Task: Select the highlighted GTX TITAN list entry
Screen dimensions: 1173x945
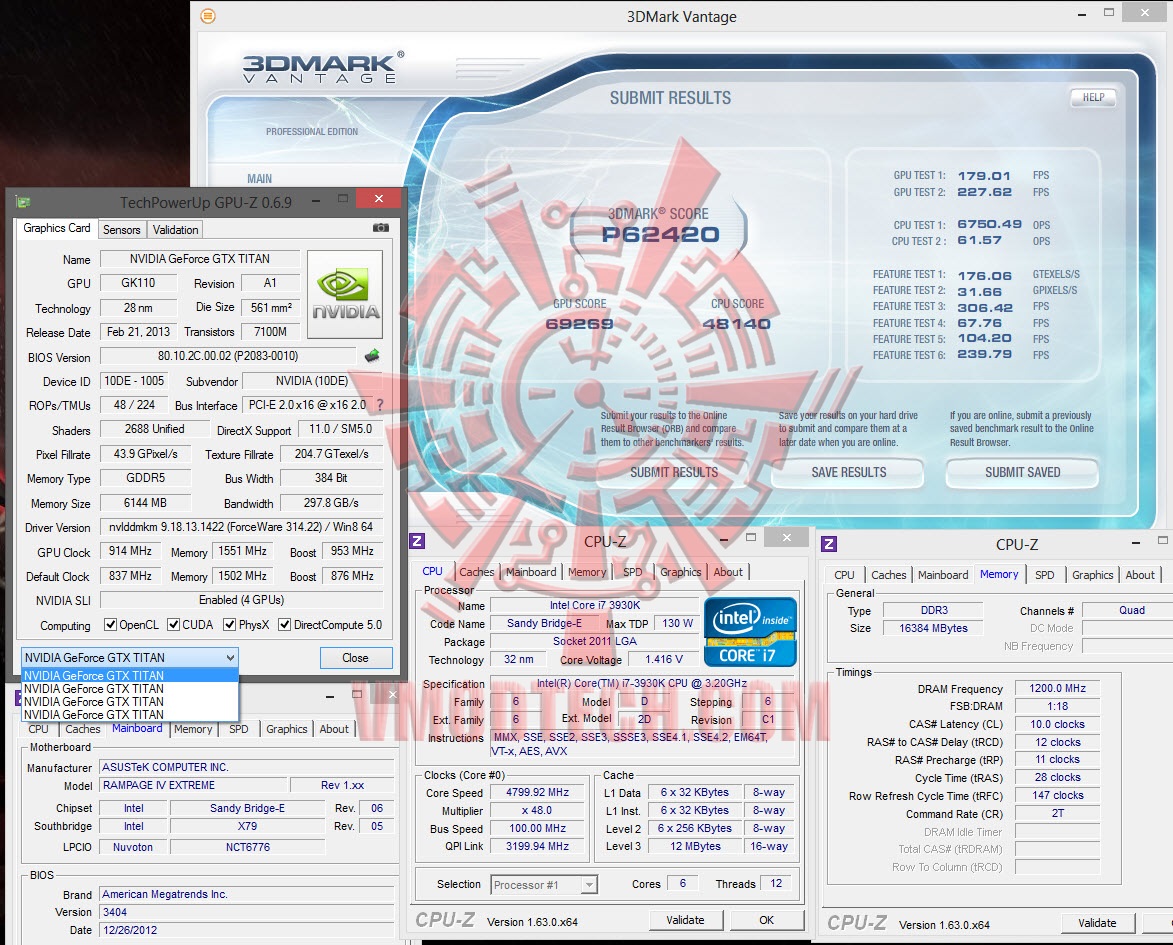Action: pyautogui.click(x=130, y=676)
